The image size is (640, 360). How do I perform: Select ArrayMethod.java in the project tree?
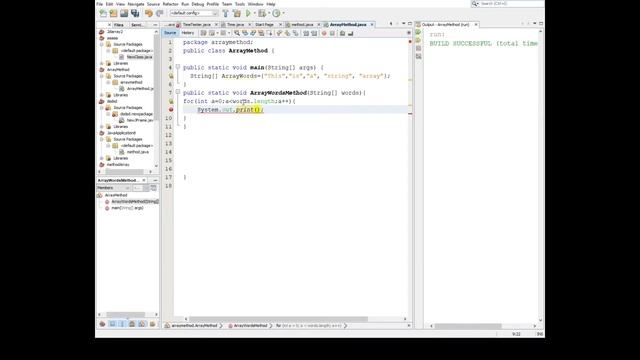pos(140,89)
